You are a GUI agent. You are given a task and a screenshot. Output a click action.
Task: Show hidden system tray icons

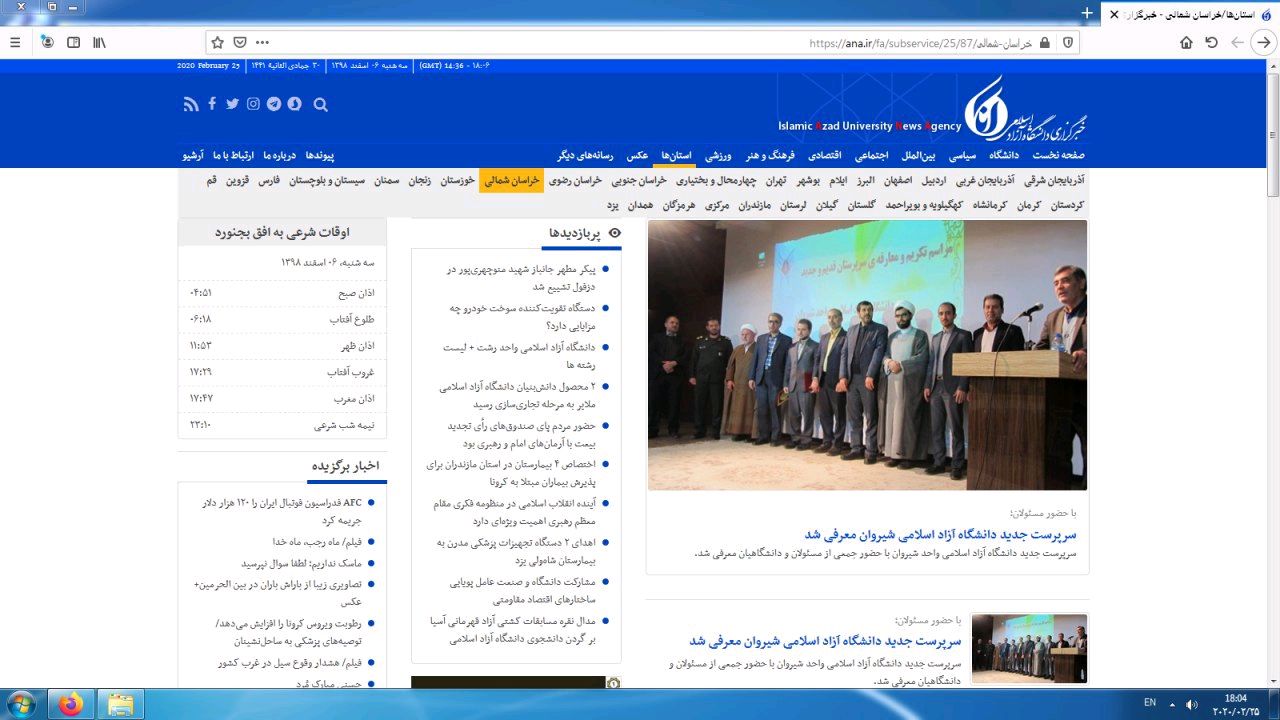pos(1174,704)
